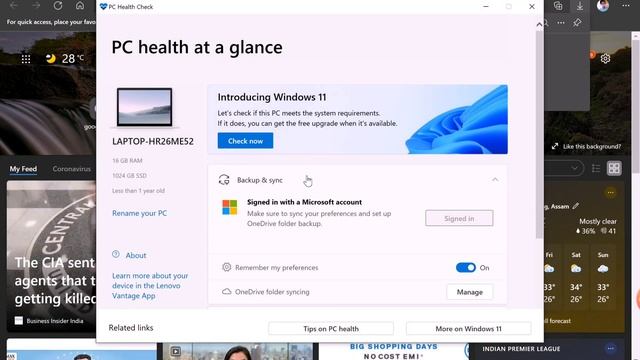The image size is (640, 360).
Task: Open the feed dropdown chevron
Action: tap(575, 168)
